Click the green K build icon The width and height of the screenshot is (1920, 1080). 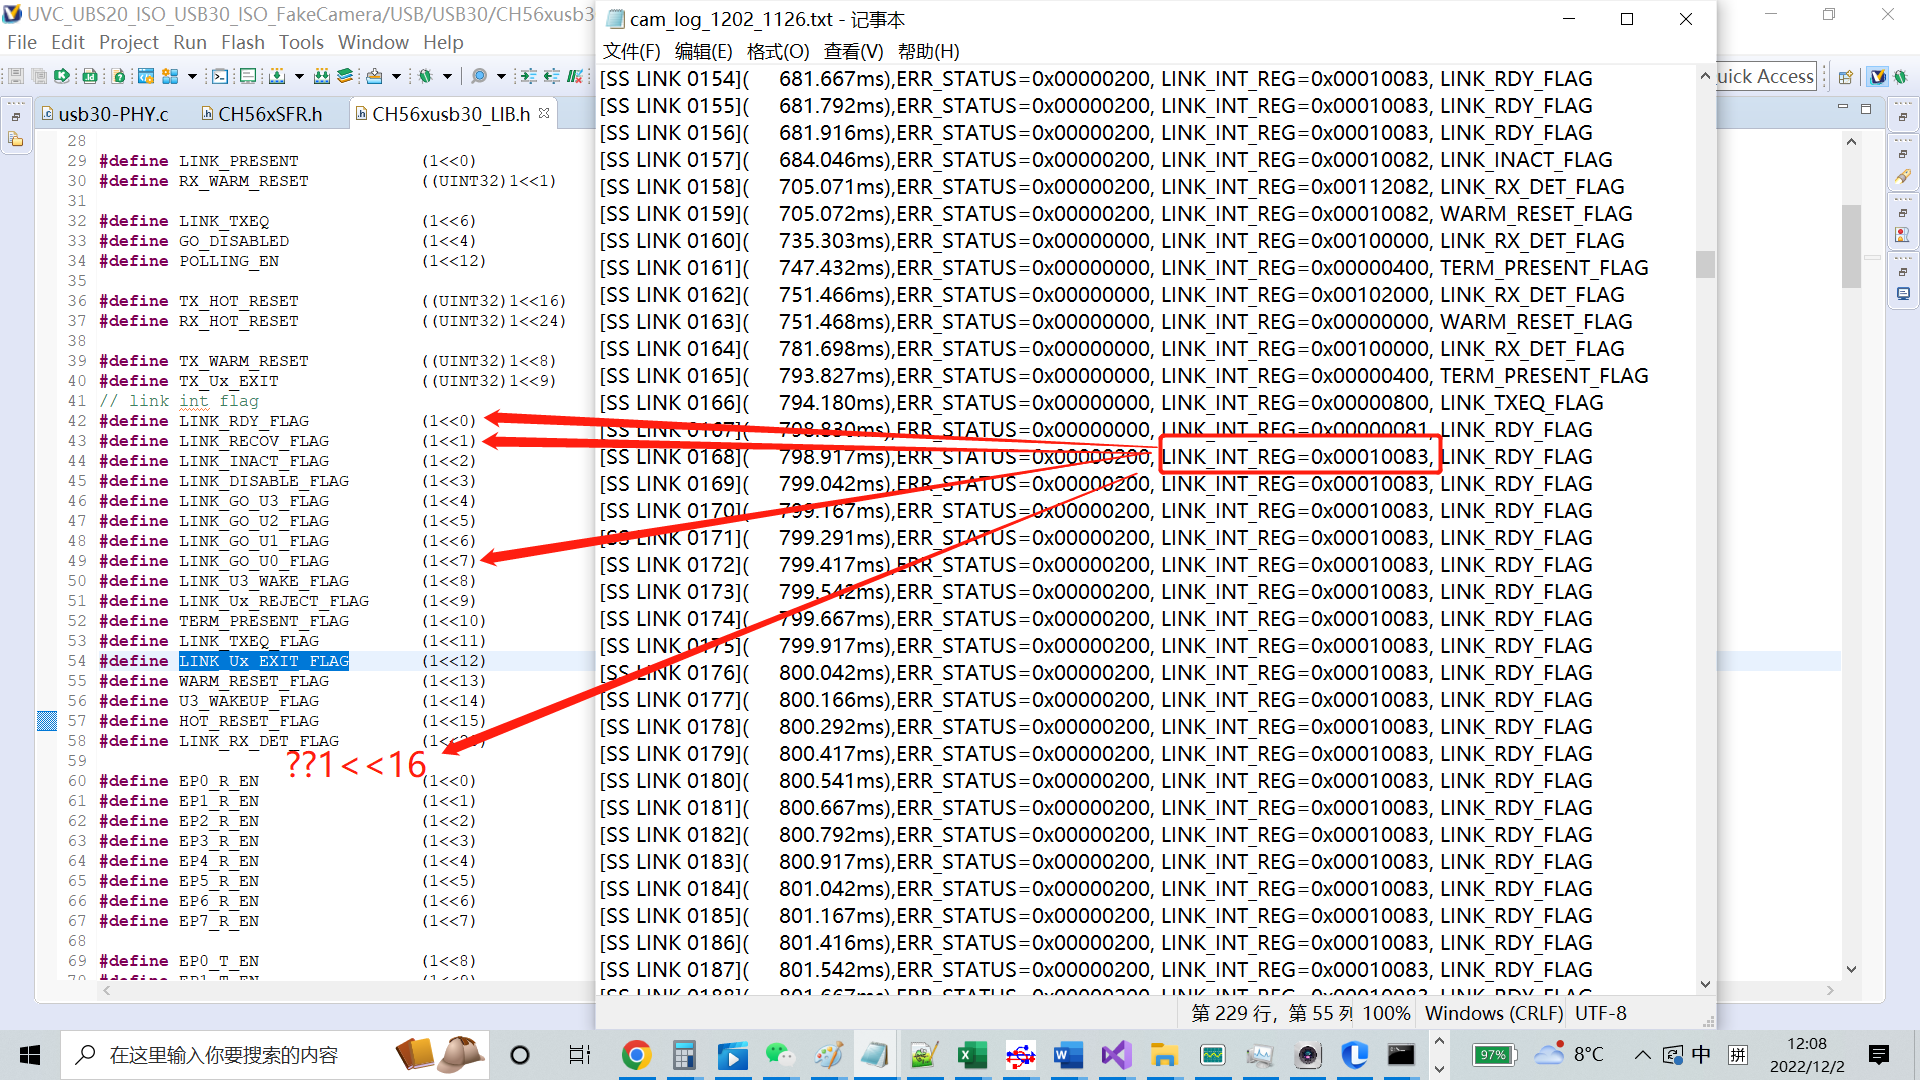(62, 76)
